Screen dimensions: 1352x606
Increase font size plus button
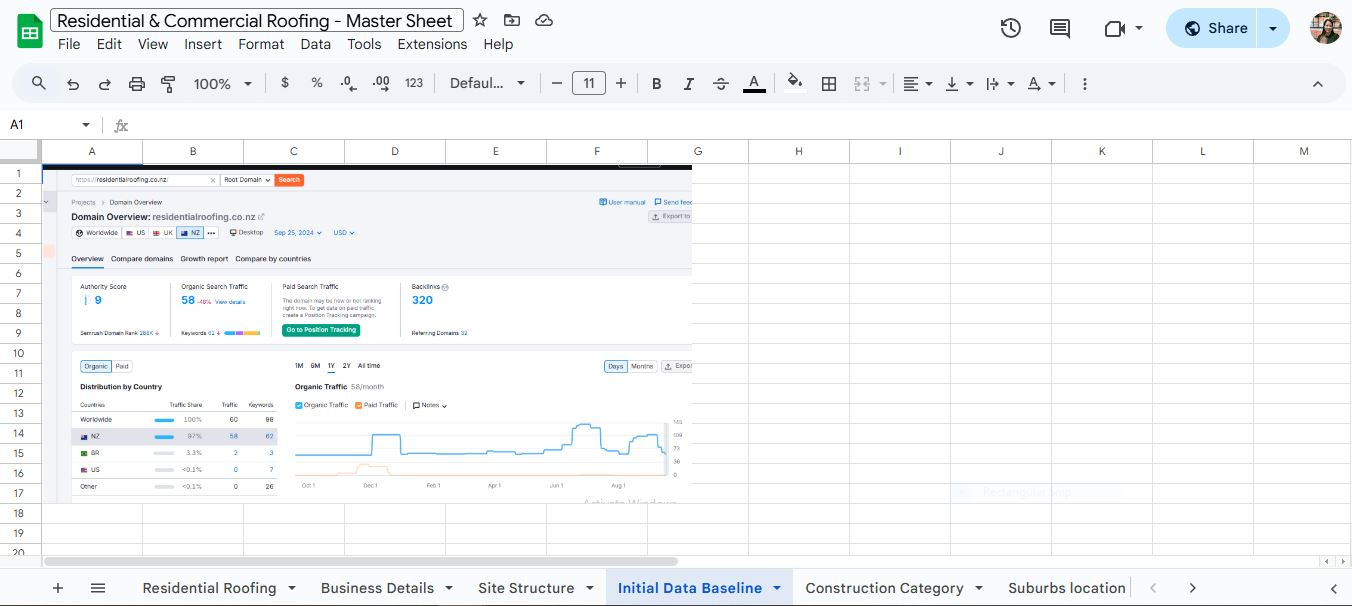pos(621,84)
